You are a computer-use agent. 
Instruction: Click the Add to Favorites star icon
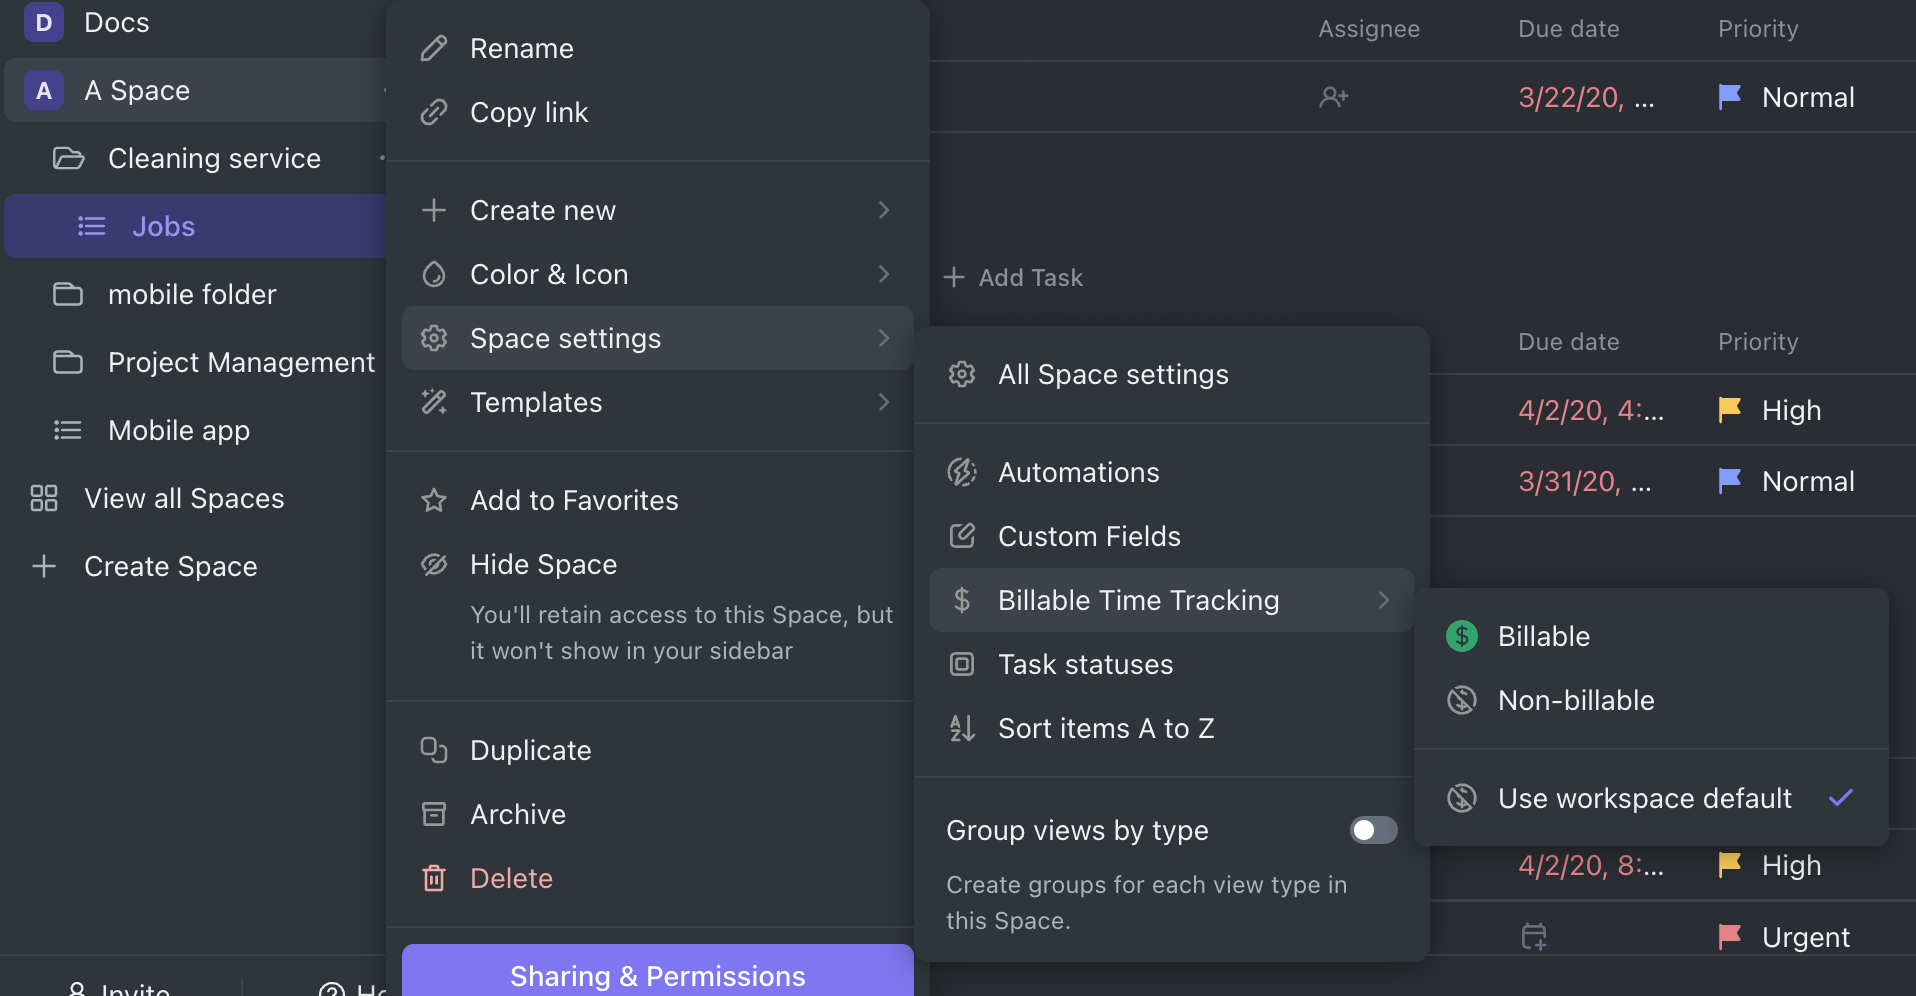click(434, 500)
